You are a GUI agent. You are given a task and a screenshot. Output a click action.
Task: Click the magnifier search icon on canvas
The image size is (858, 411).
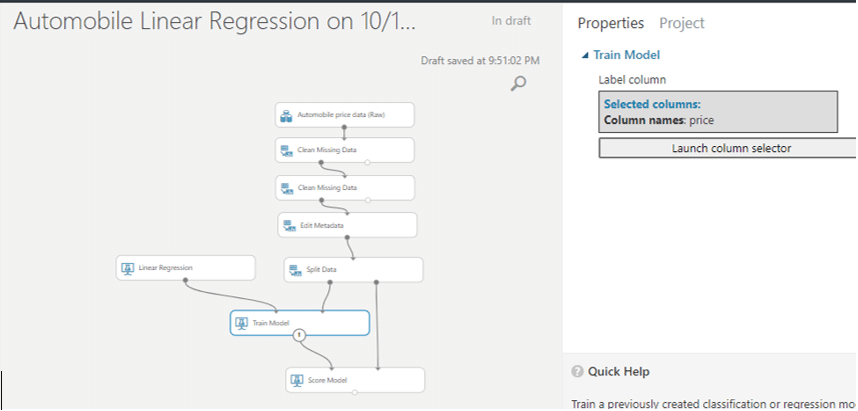(x=518, y=84)
